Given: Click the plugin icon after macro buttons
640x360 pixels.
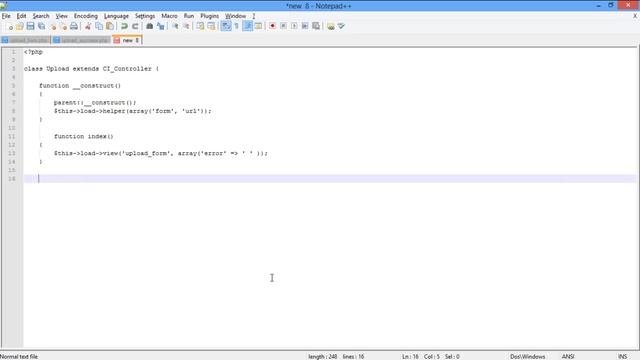Looking at the screenshot, I should [x=331, y=26].
